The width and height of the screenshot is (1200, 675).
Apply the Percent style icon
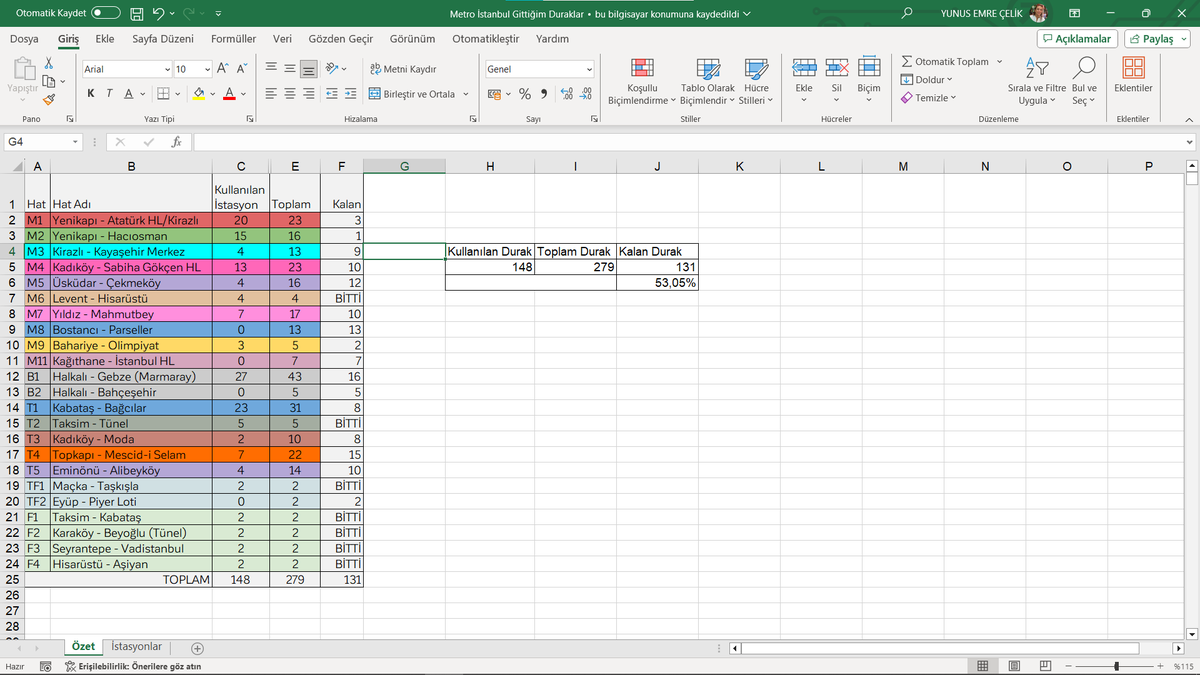[525, 94]
